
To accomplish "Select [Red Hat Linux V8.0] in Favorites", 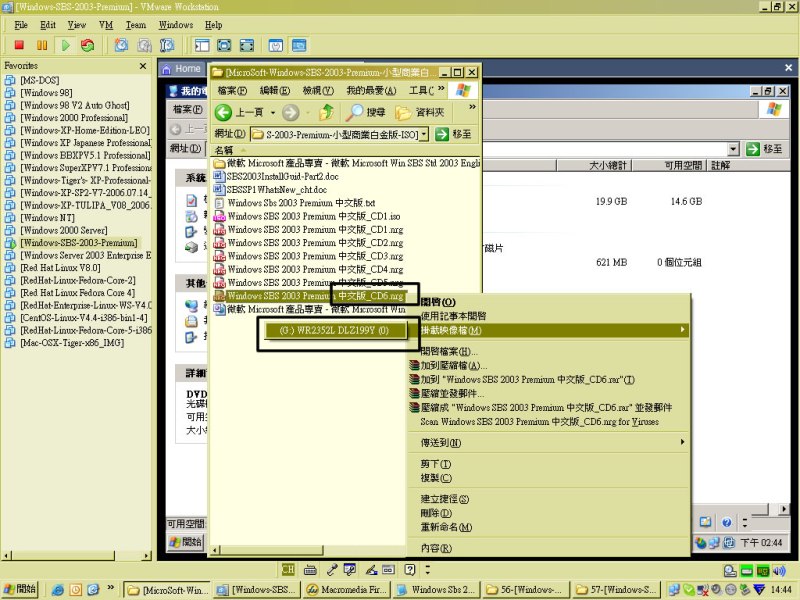I will 60,268.
